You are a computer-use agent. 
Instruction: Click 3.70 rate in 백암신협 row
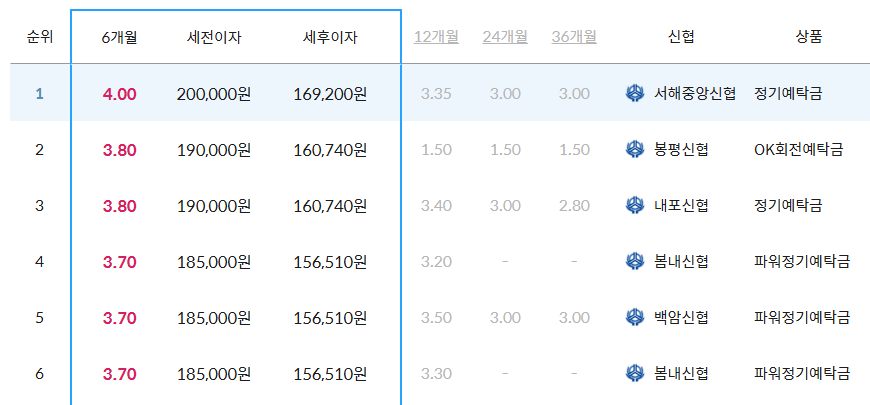(x=119, y=318)
